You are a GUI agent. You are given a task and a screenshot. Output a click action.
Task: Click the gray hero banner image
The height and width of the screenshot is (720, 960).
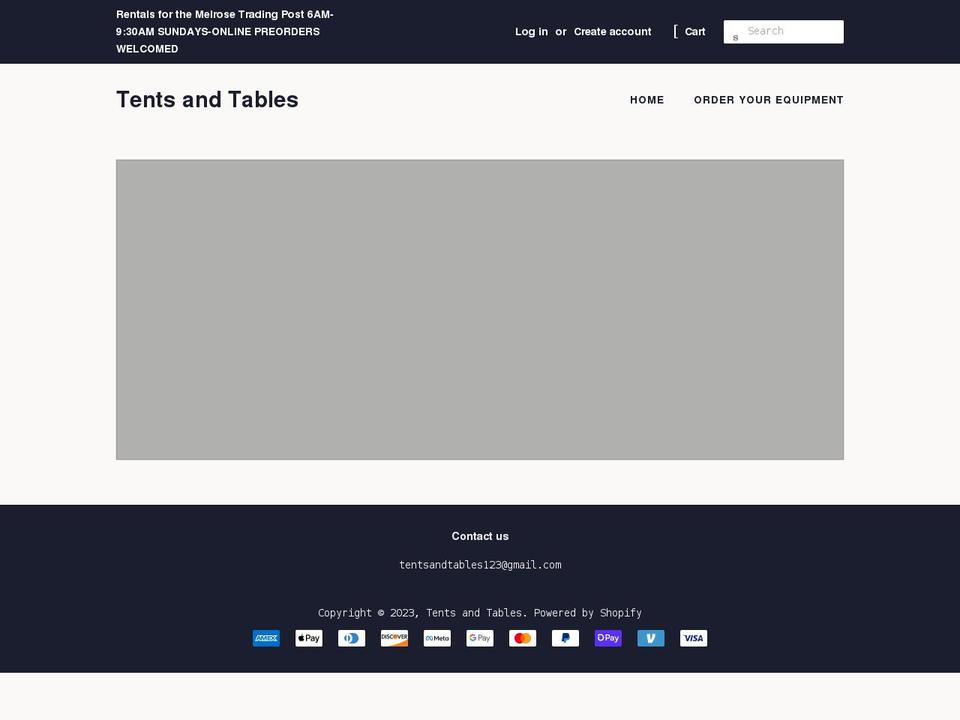[480, 310]
